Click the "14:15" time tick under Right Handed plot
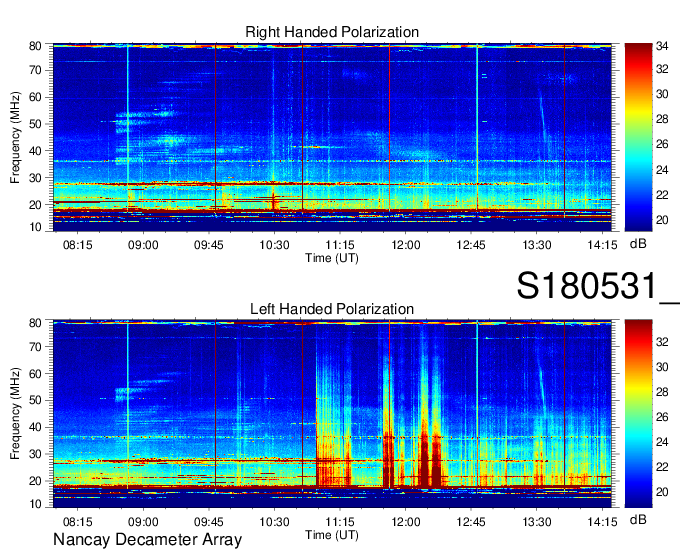Image resolution: width=680 pixels, height=552 pixels. point(602,245)
